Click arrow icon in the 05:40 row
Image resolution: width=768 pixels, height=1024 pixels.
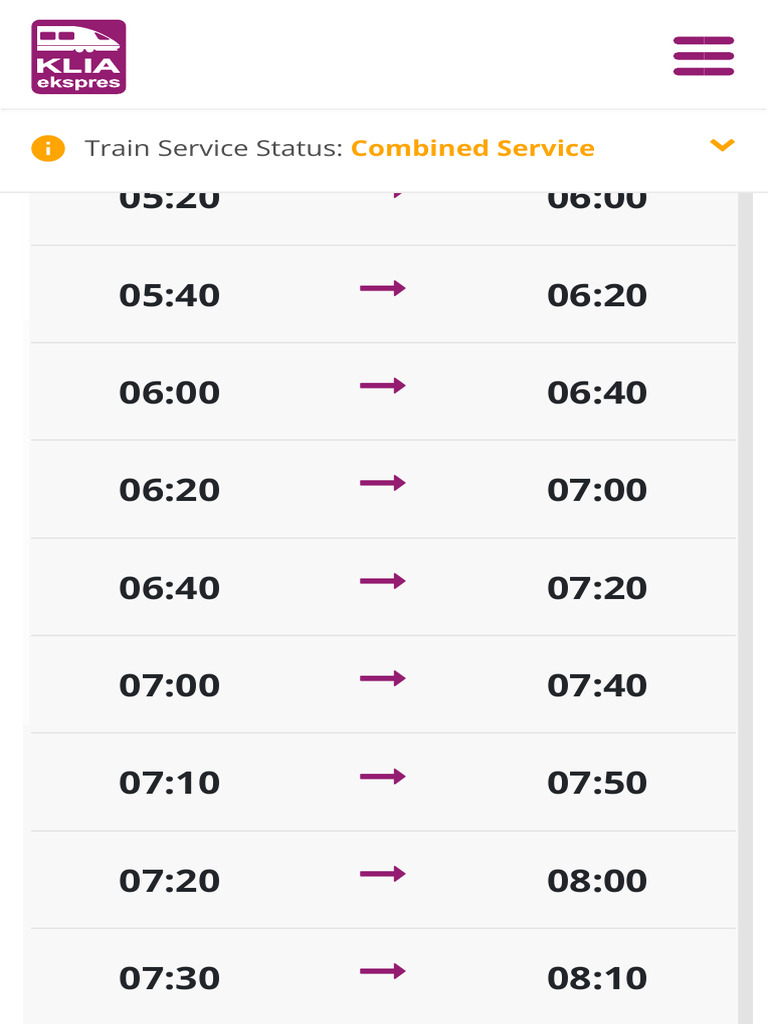pos(383,289)
